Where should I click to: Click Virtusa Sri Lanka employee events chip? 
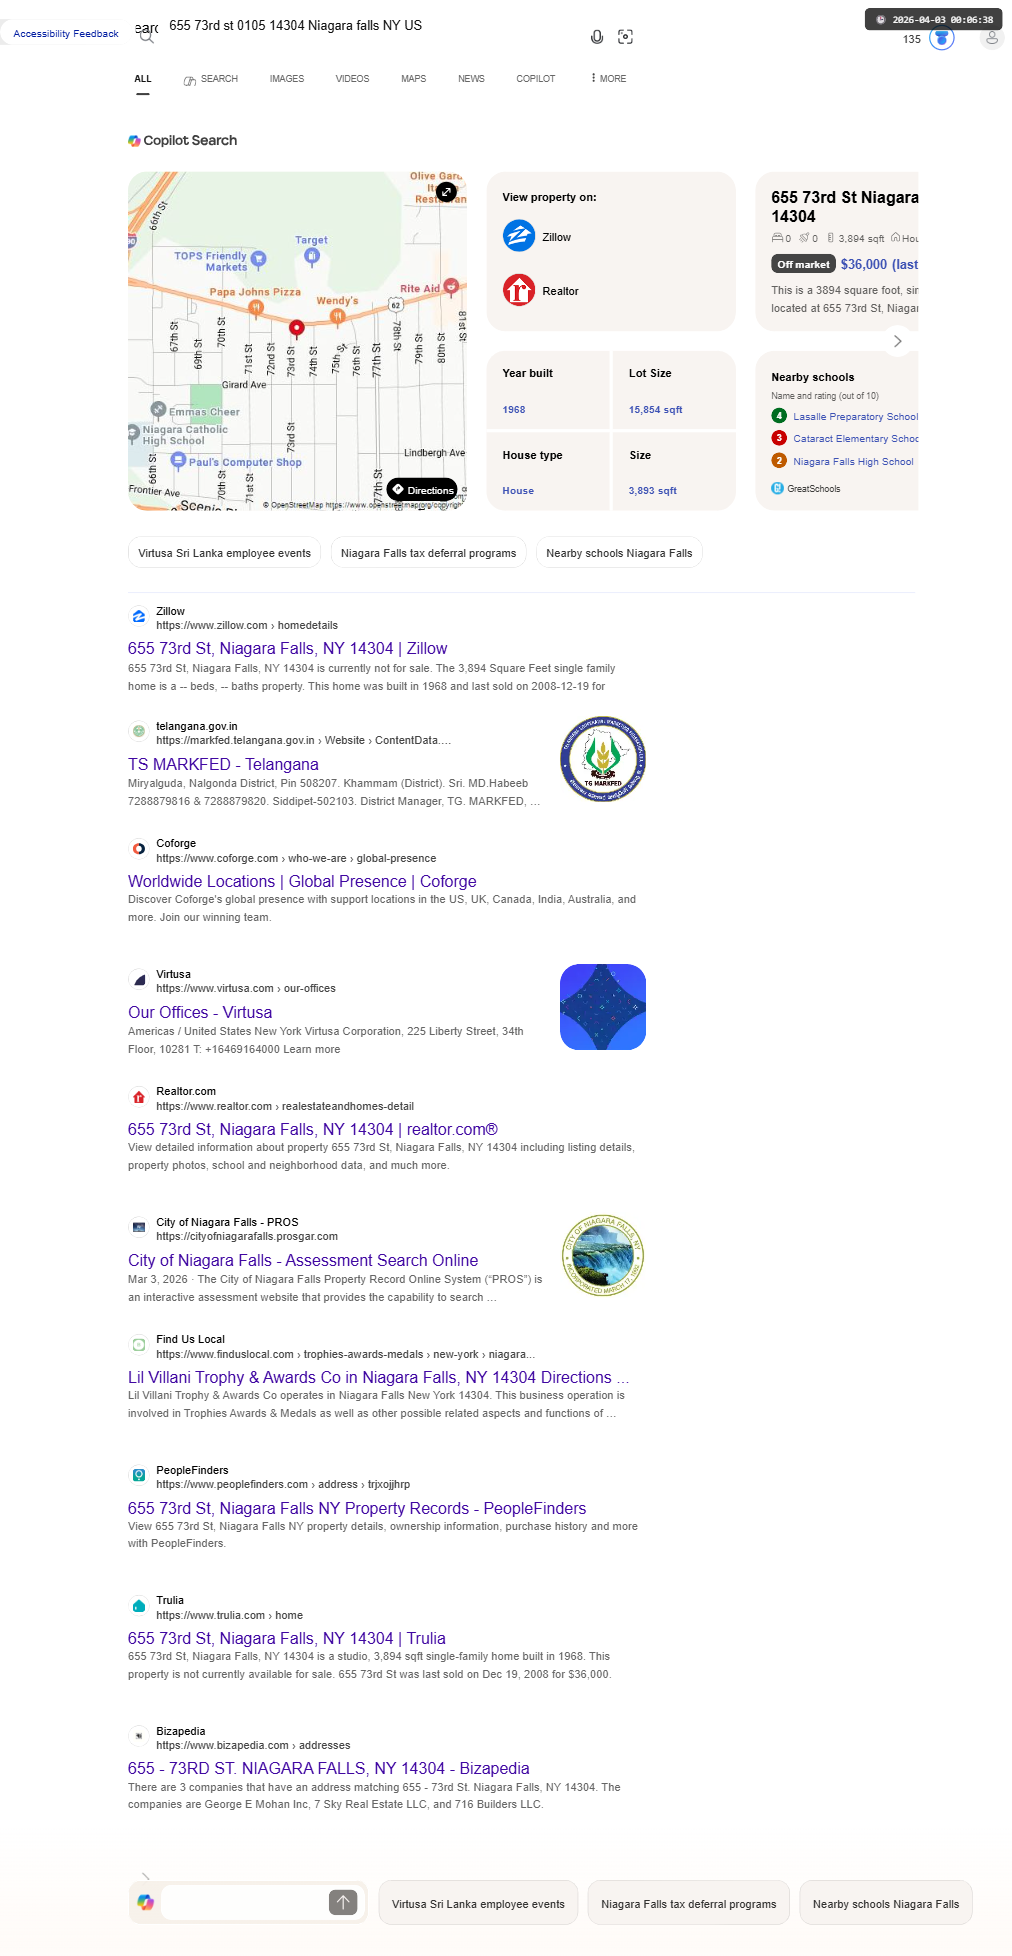(225, 553)
